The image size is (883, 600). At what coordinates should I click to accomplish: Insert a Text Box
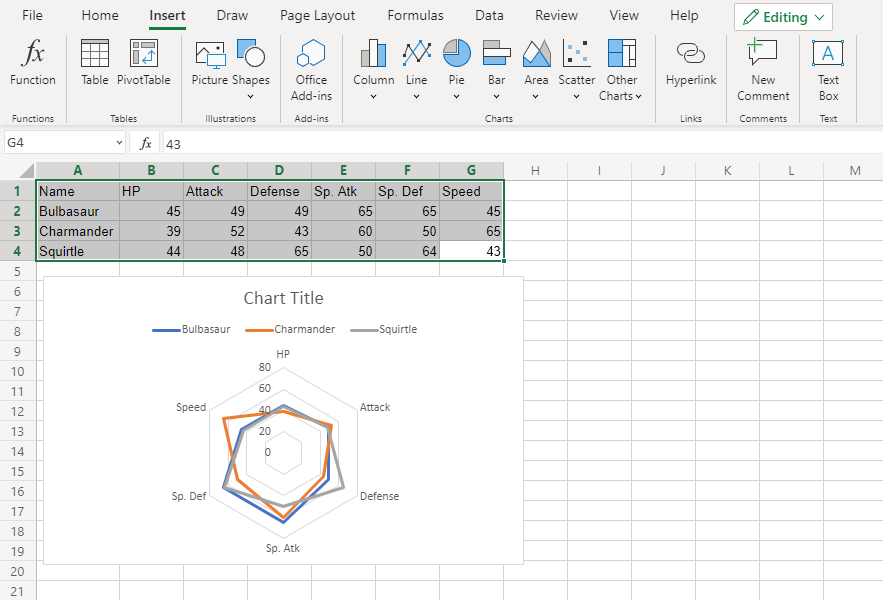[828, 70]
